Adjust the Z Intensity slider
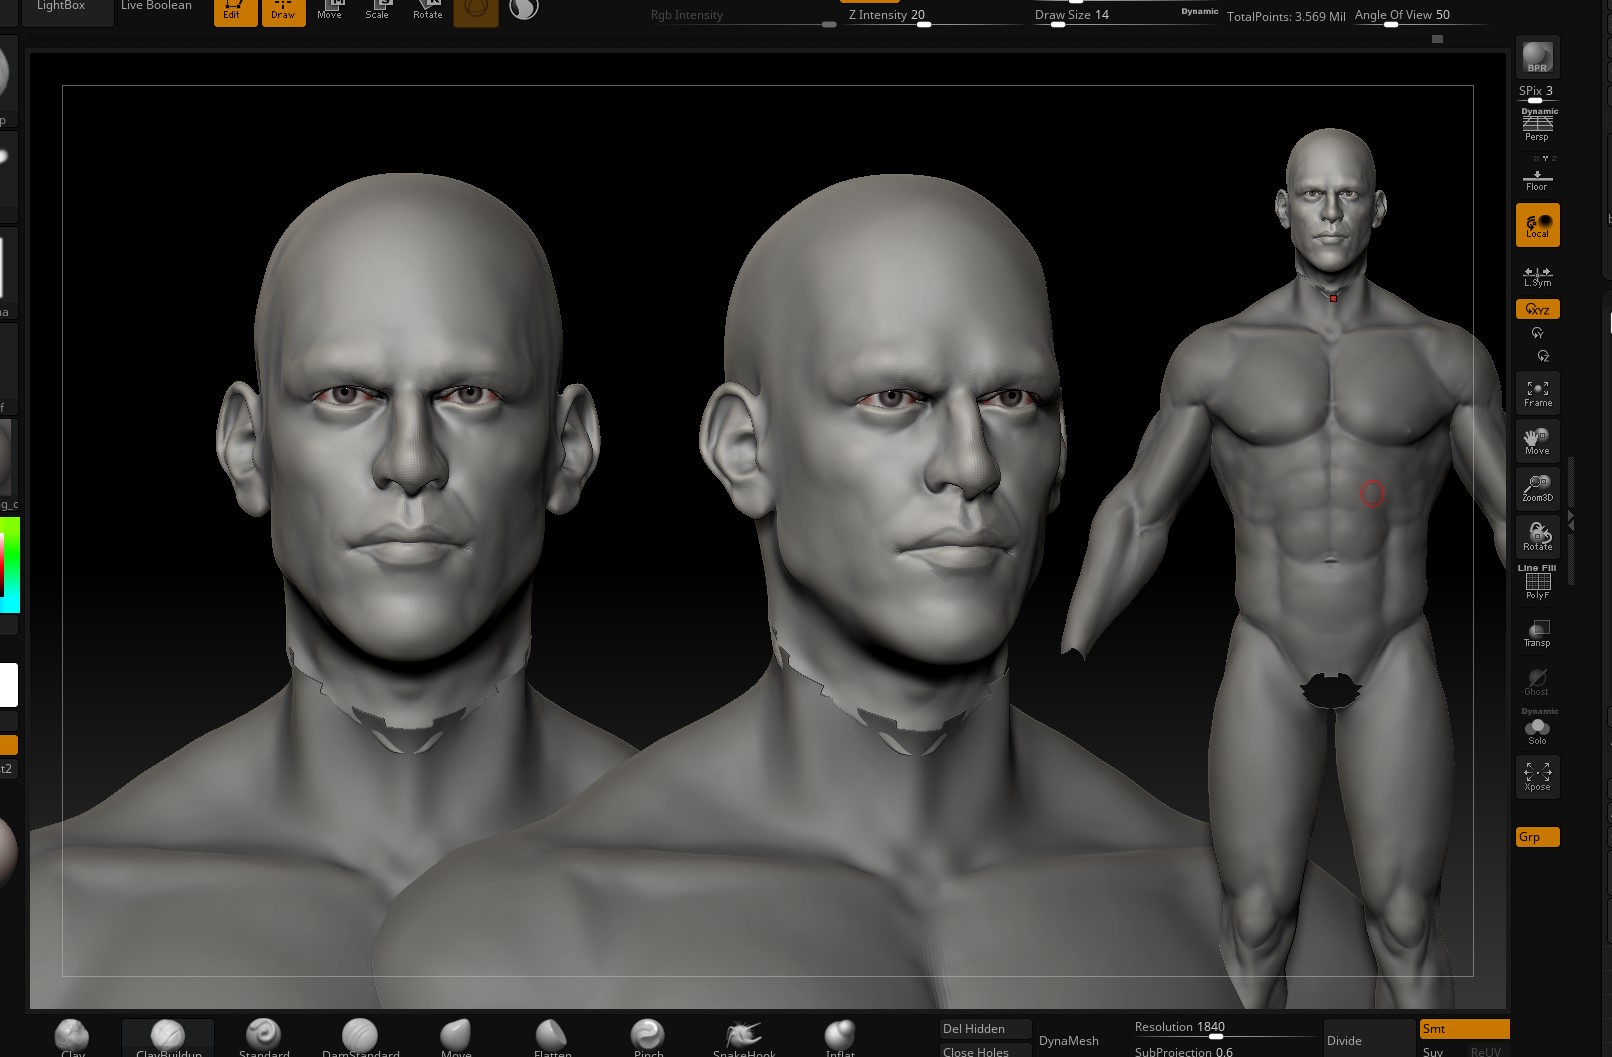Screen dimensions: 1612x1057 [924, 24]
